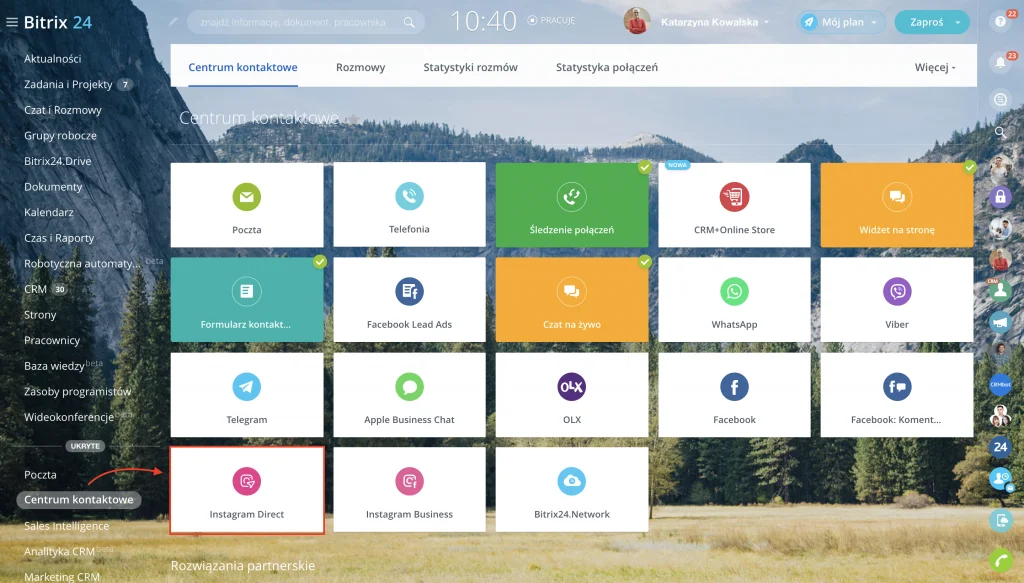Toggle the PRACUJĘ work status

click(x=552, y=20)
